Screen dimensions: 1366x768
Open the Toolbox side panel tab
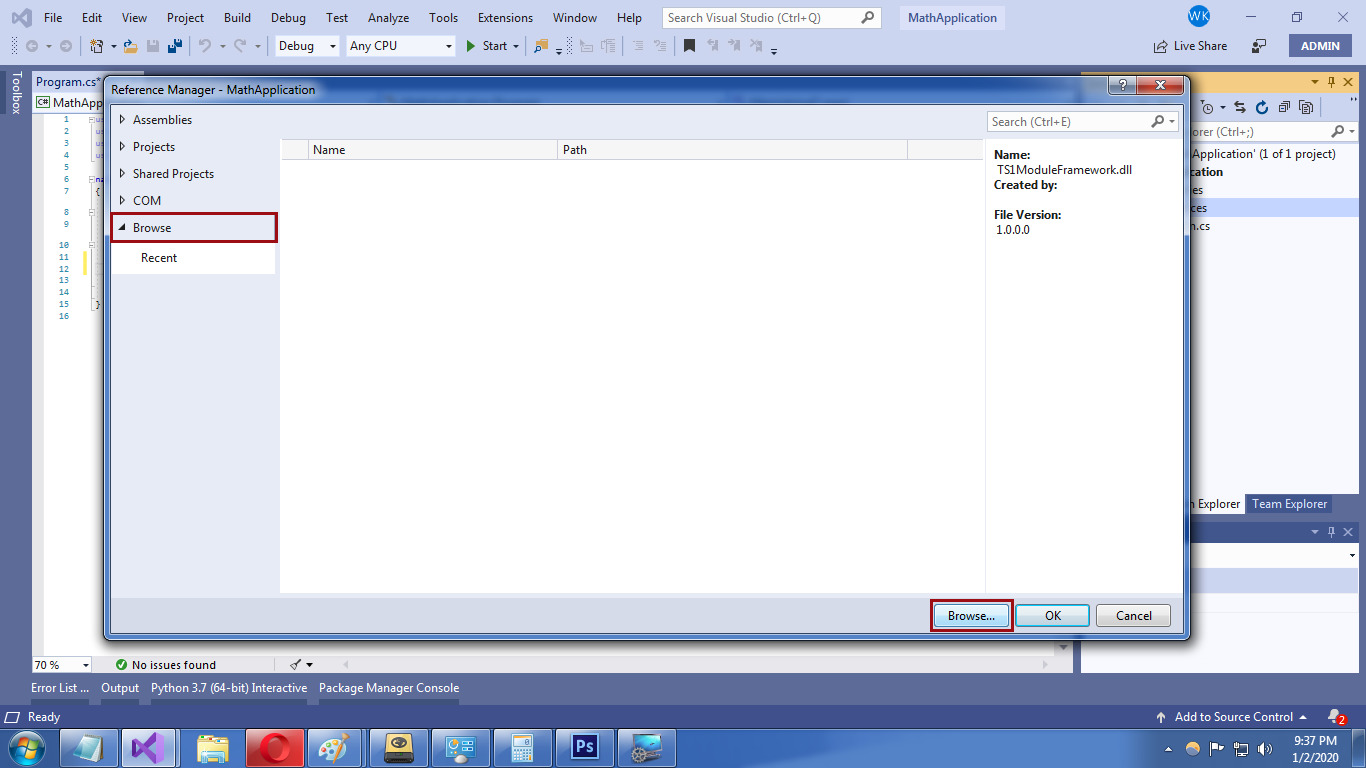pyautogui.click(x=16, y=93)
